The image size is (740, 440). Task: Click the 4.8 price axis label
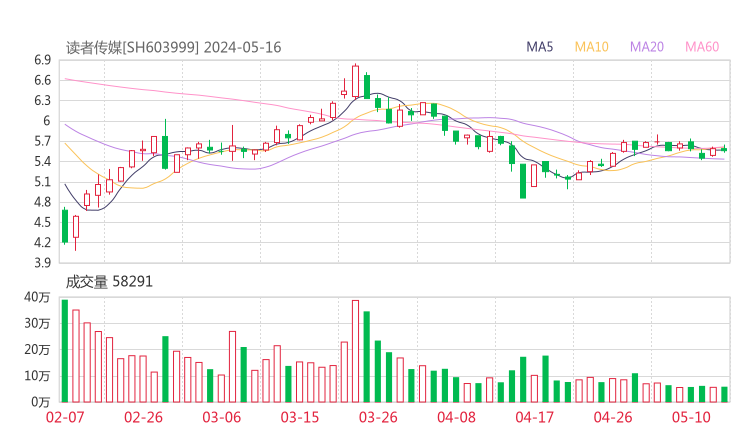click(x=42, y=202)
